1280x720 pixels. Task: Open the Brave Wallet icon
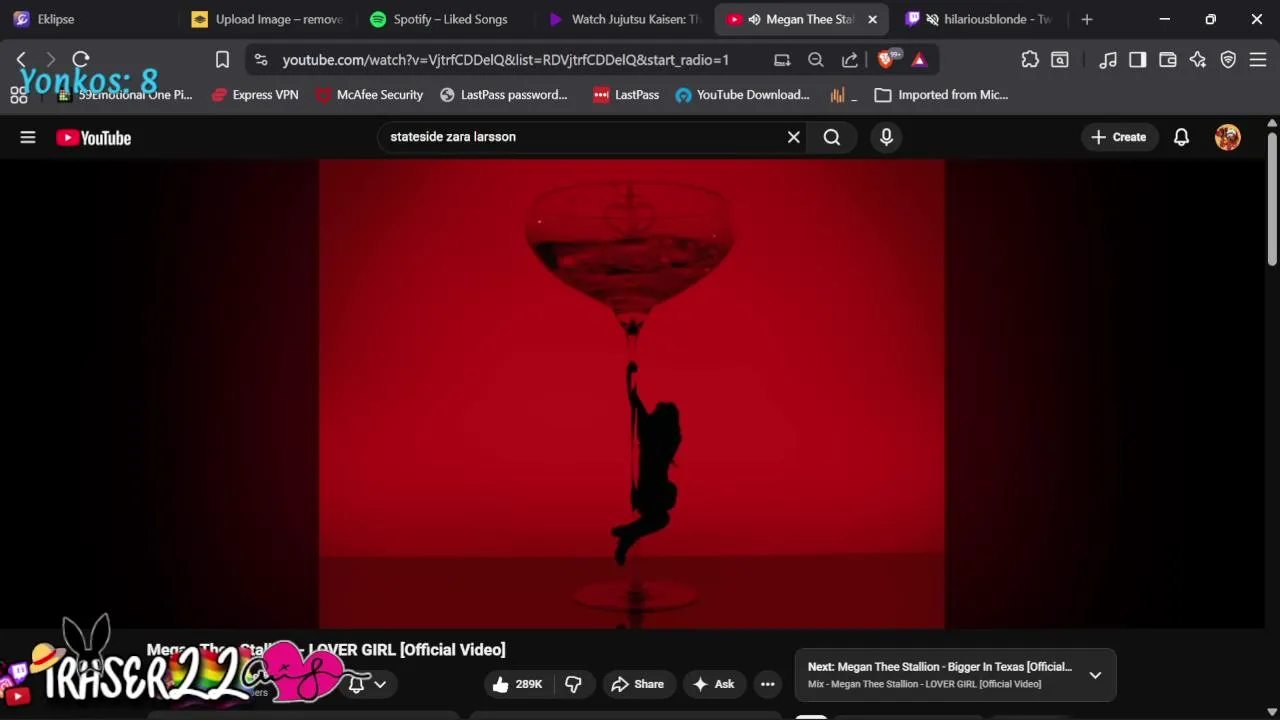click(1167, 60)
